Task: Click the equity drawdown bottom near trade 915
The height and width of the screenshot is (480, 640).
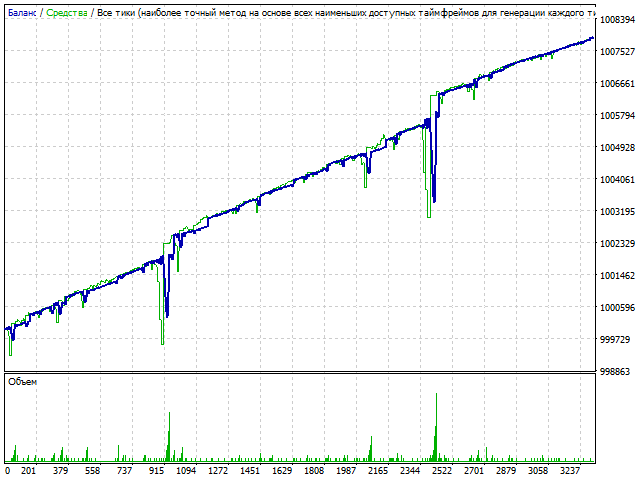Action: pyautogui.click(x=162, y=342)
